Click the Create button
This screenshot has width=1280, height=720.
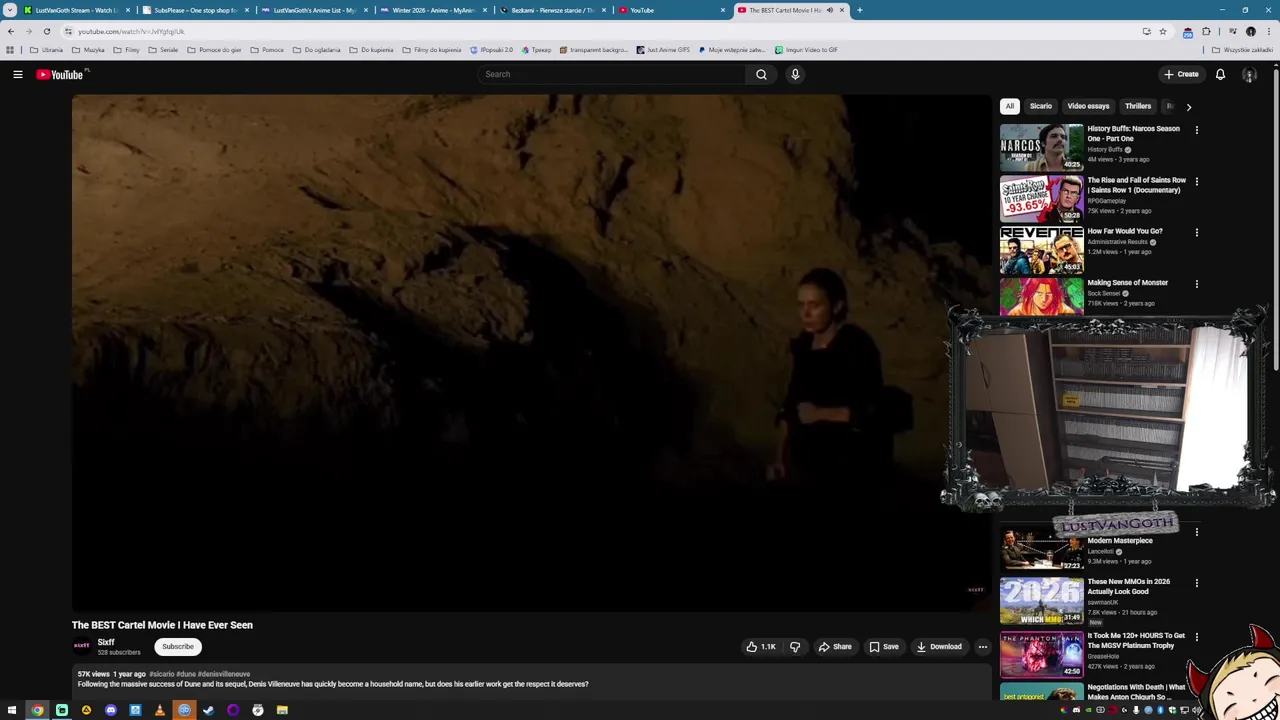pyautogui.click(x=1181, y=74)
